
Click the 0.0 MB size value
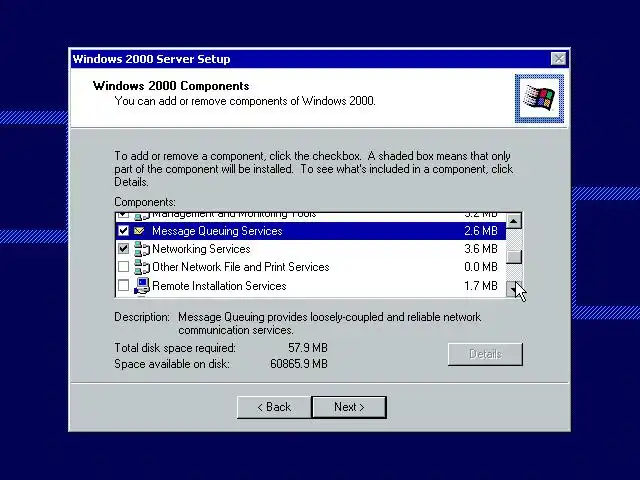[481, 267]
